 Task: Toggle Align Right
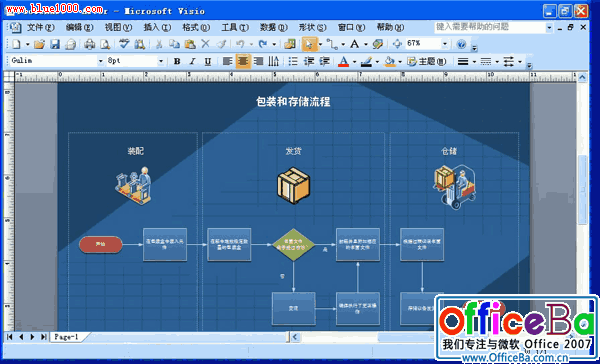coord(259,61)
